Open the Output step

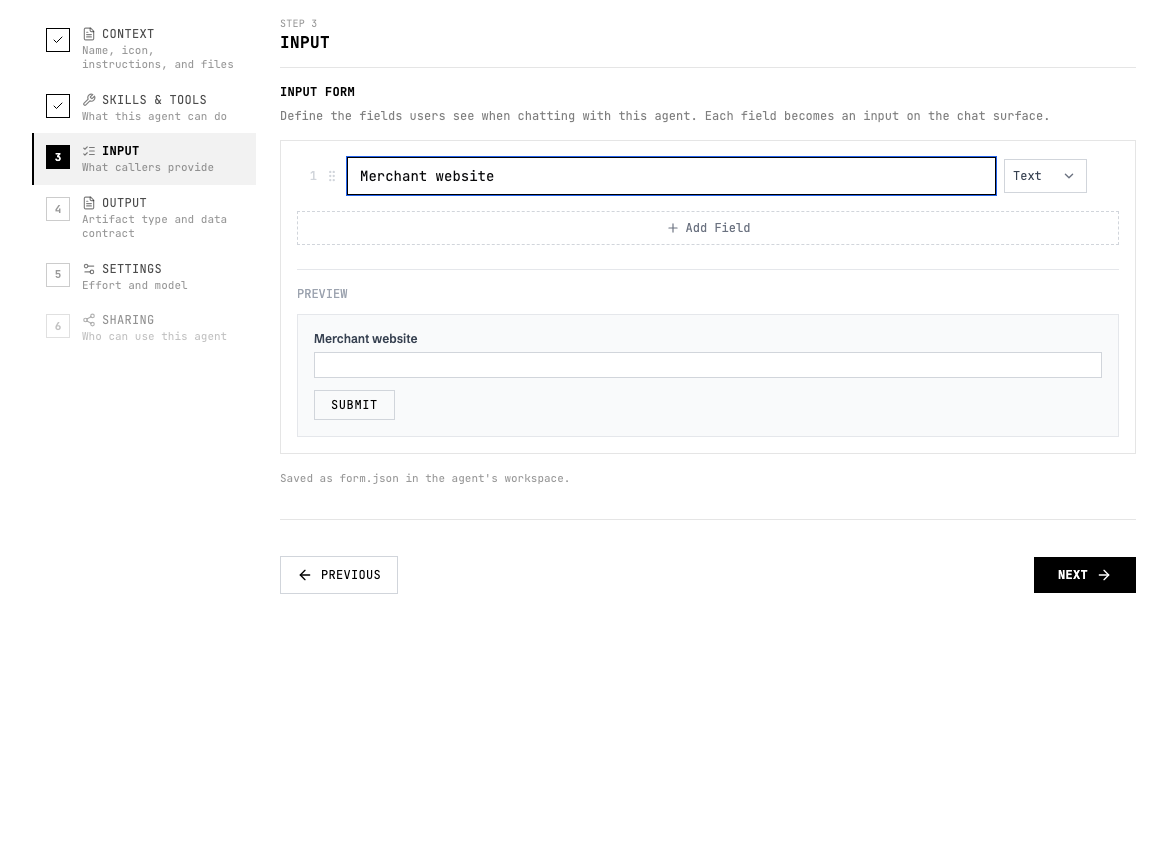[x=145, y=217]
